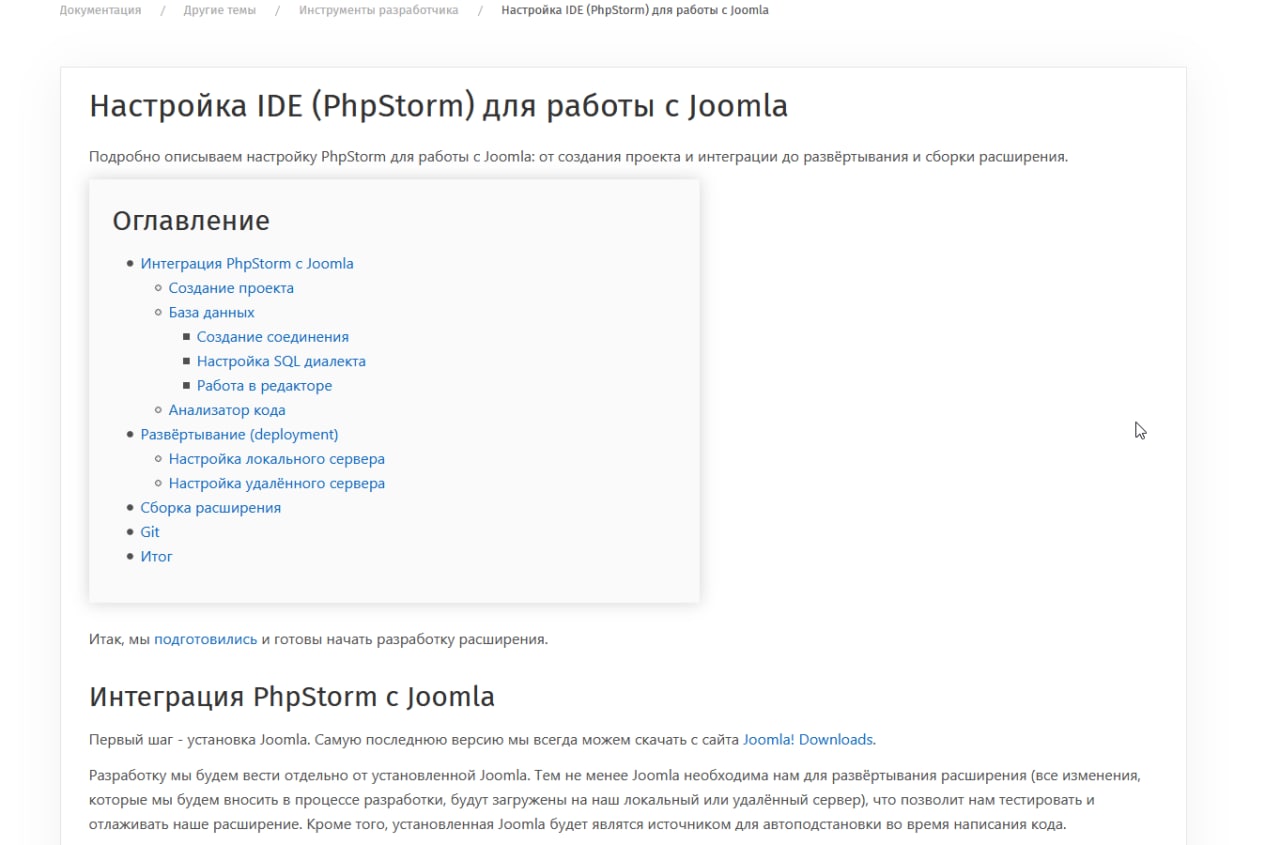Image resolution: width=1280 pixels, height=845 pixels.
Task: Jump to Настройка SQL диалекта section
Action: click(x=281, y=361)
